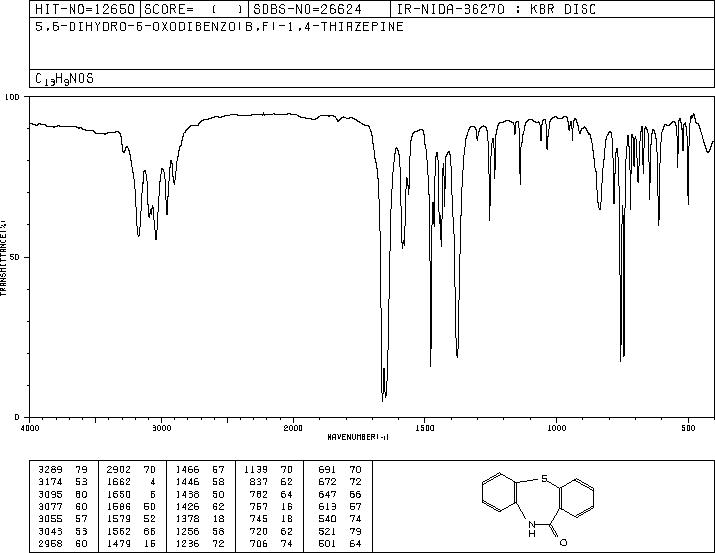Select peak value 1378 in table

click(187, 519)
